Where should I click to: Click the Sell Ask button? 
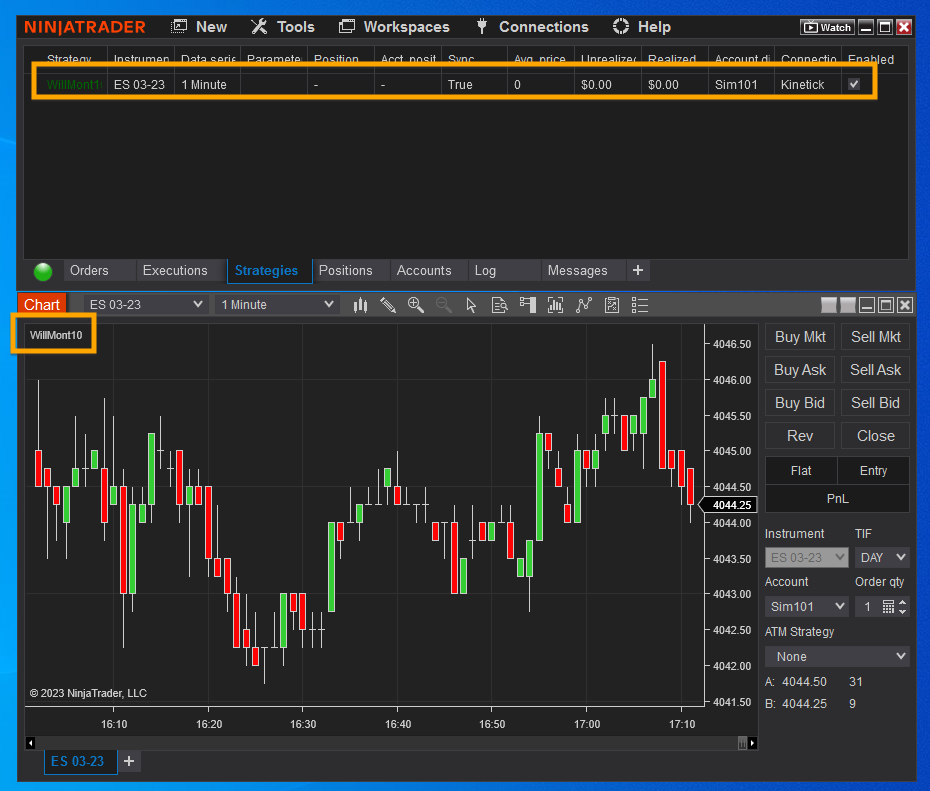tap(875, 370)
